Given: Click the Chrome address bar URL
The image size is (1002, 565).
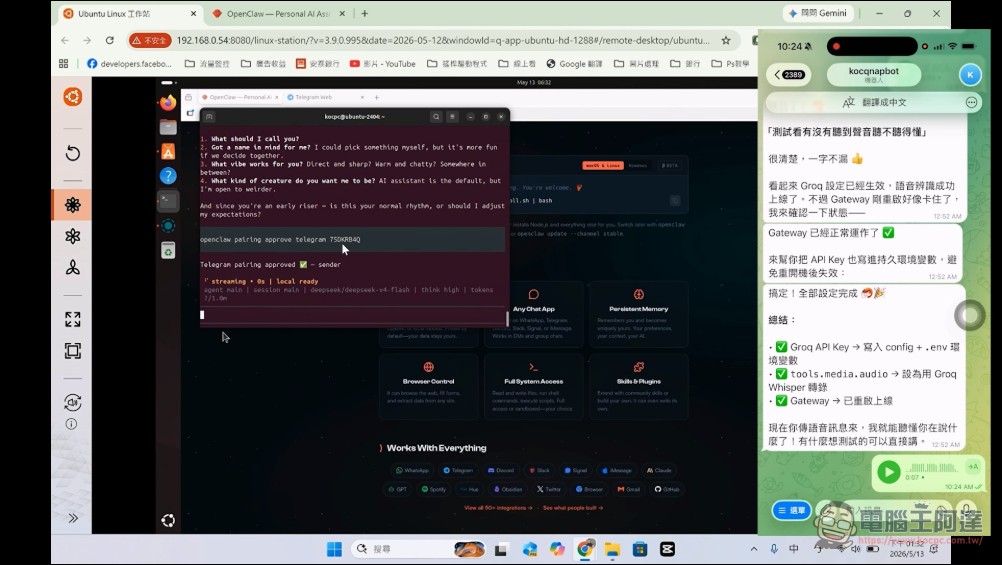Looking at the screenshot, I should tap(443, 40).
